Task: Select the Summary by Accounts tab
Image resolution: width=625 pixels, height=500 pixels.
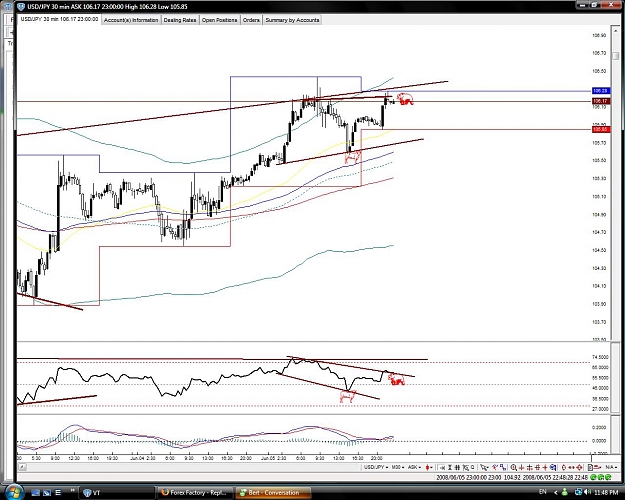Action: (292, 20)
